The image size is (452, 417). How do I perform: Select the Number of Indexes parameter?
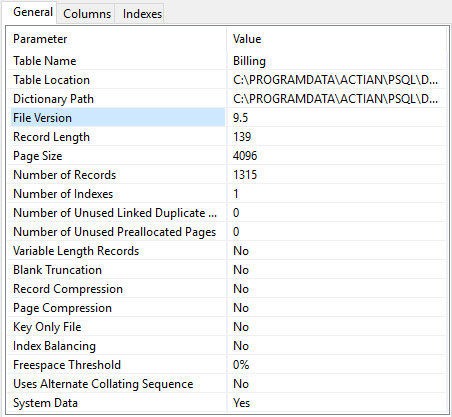(63, 194)
